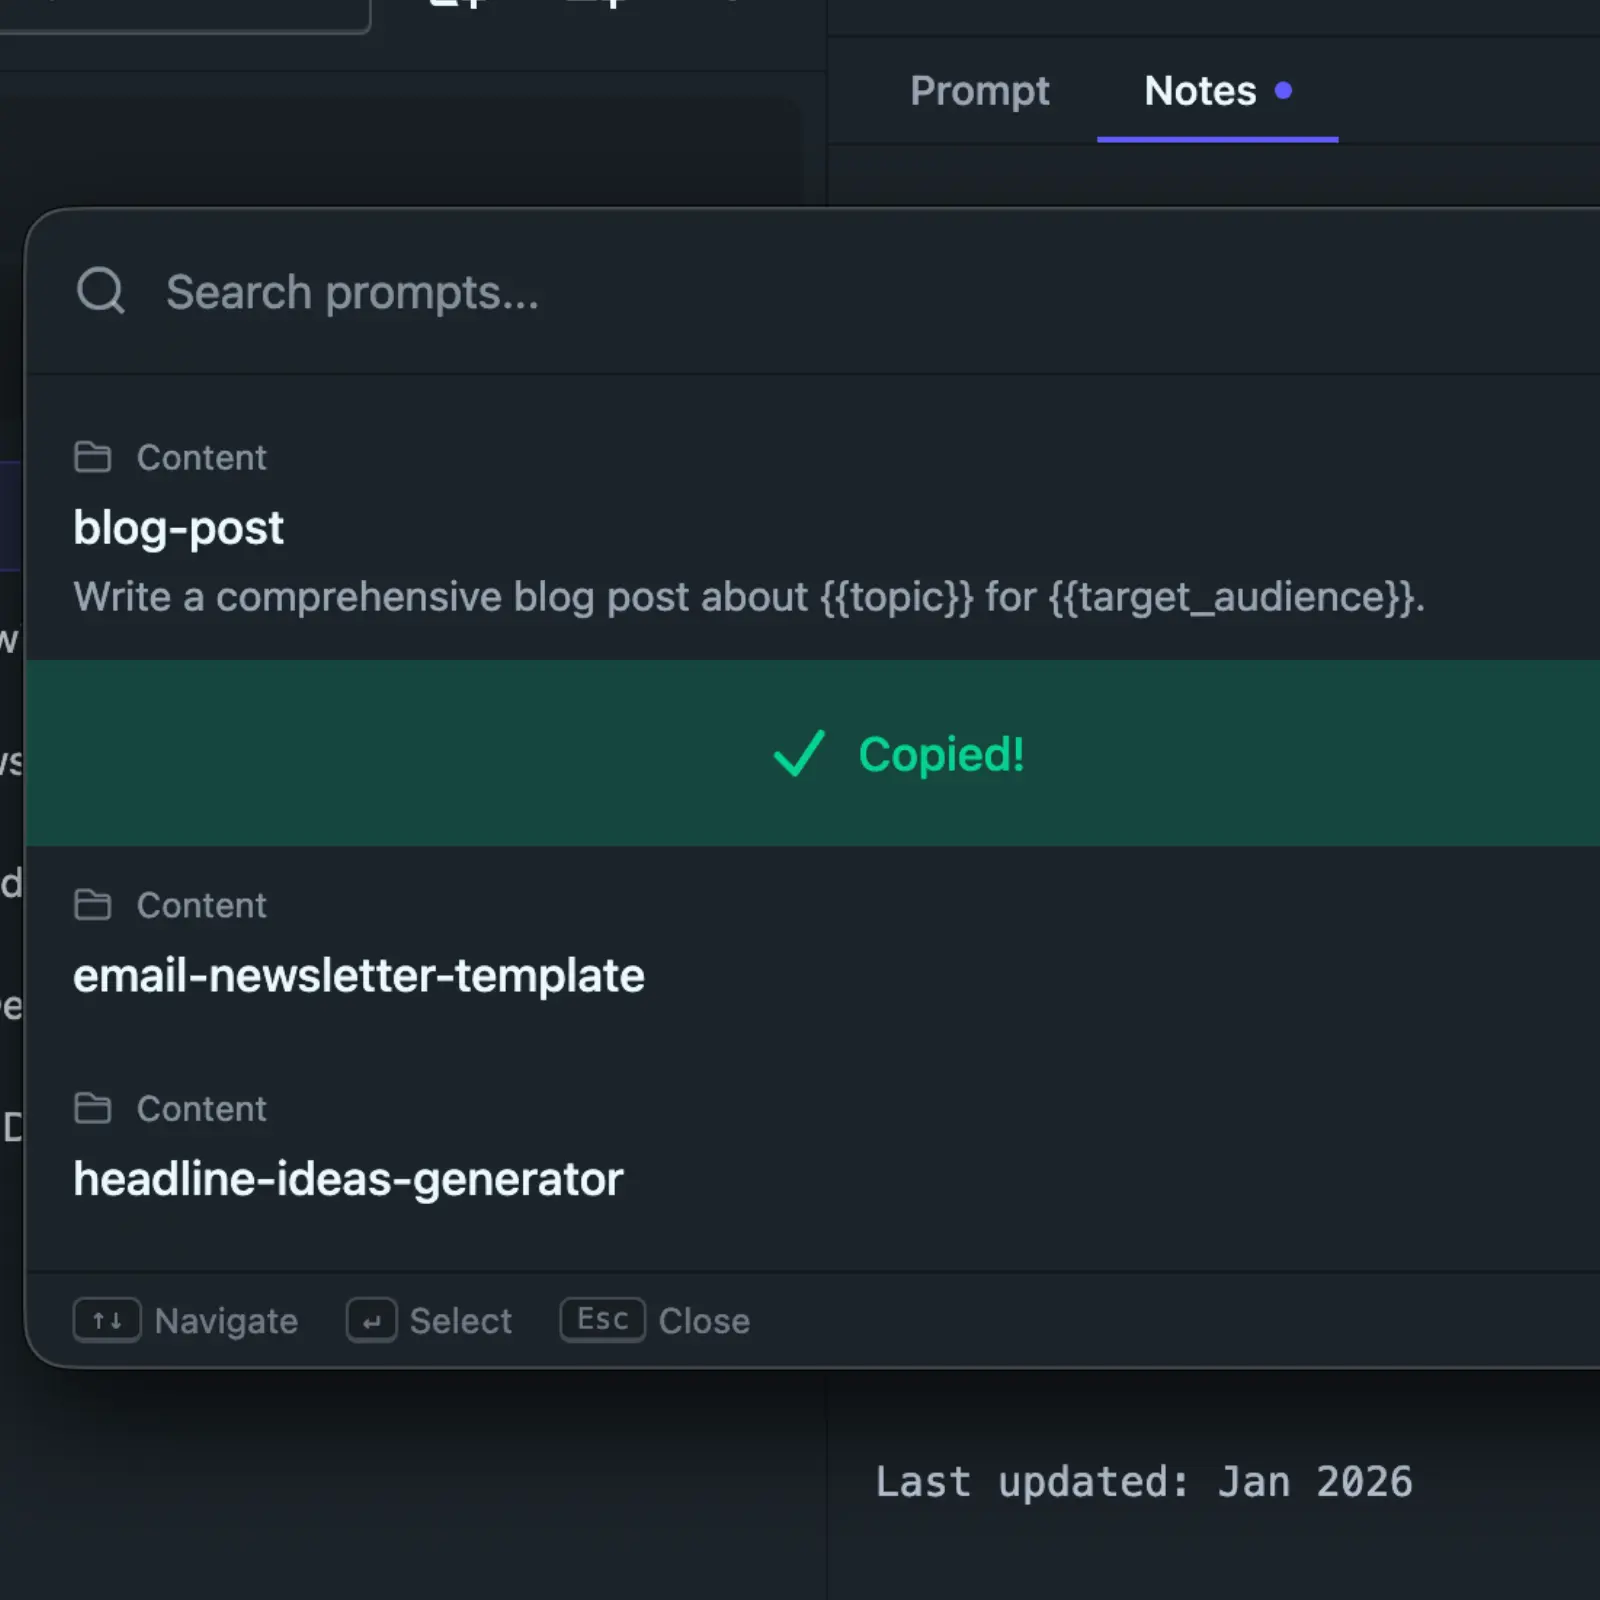Click the Esc key button to close
1600x1600 pixels.
(602, 1318)
